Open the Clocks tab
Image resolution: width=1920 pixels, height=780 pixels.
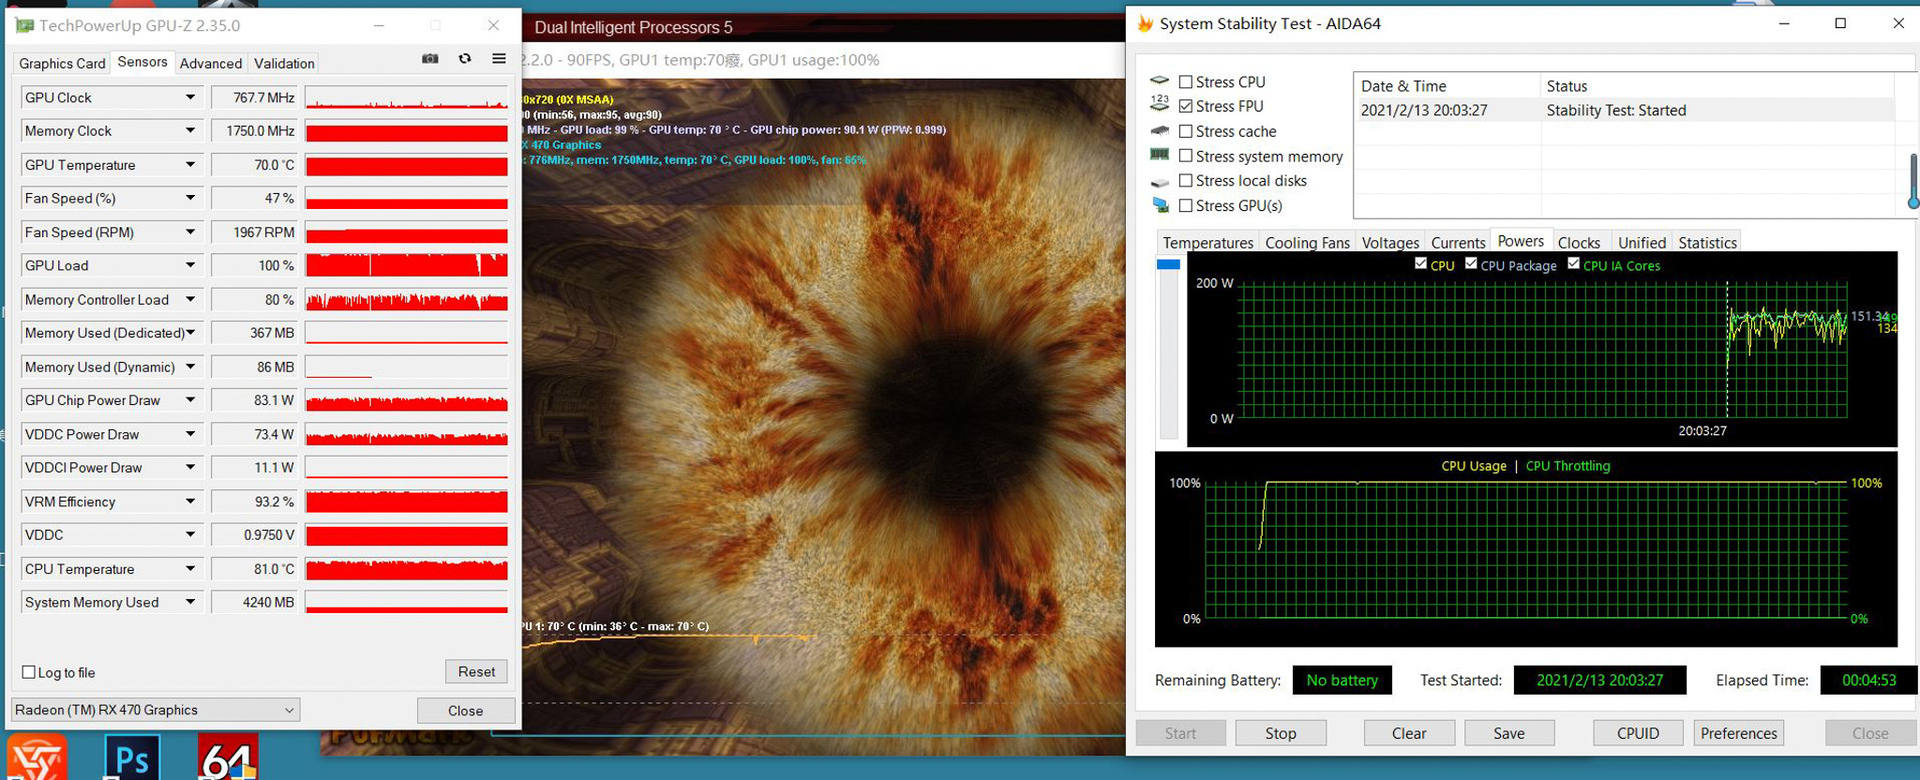point(1579,242)
